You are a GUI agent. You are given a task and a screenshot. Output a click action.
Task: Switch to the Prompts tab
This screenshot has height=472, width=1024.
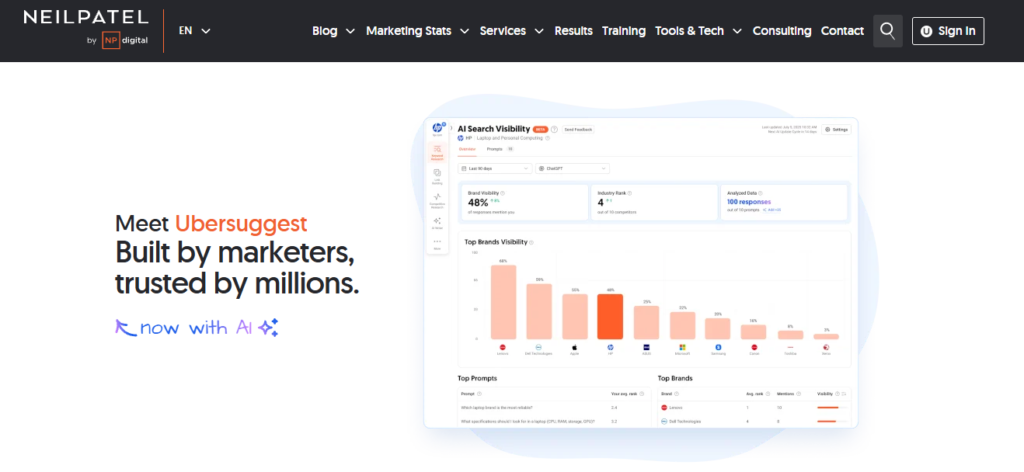point(500,149)
